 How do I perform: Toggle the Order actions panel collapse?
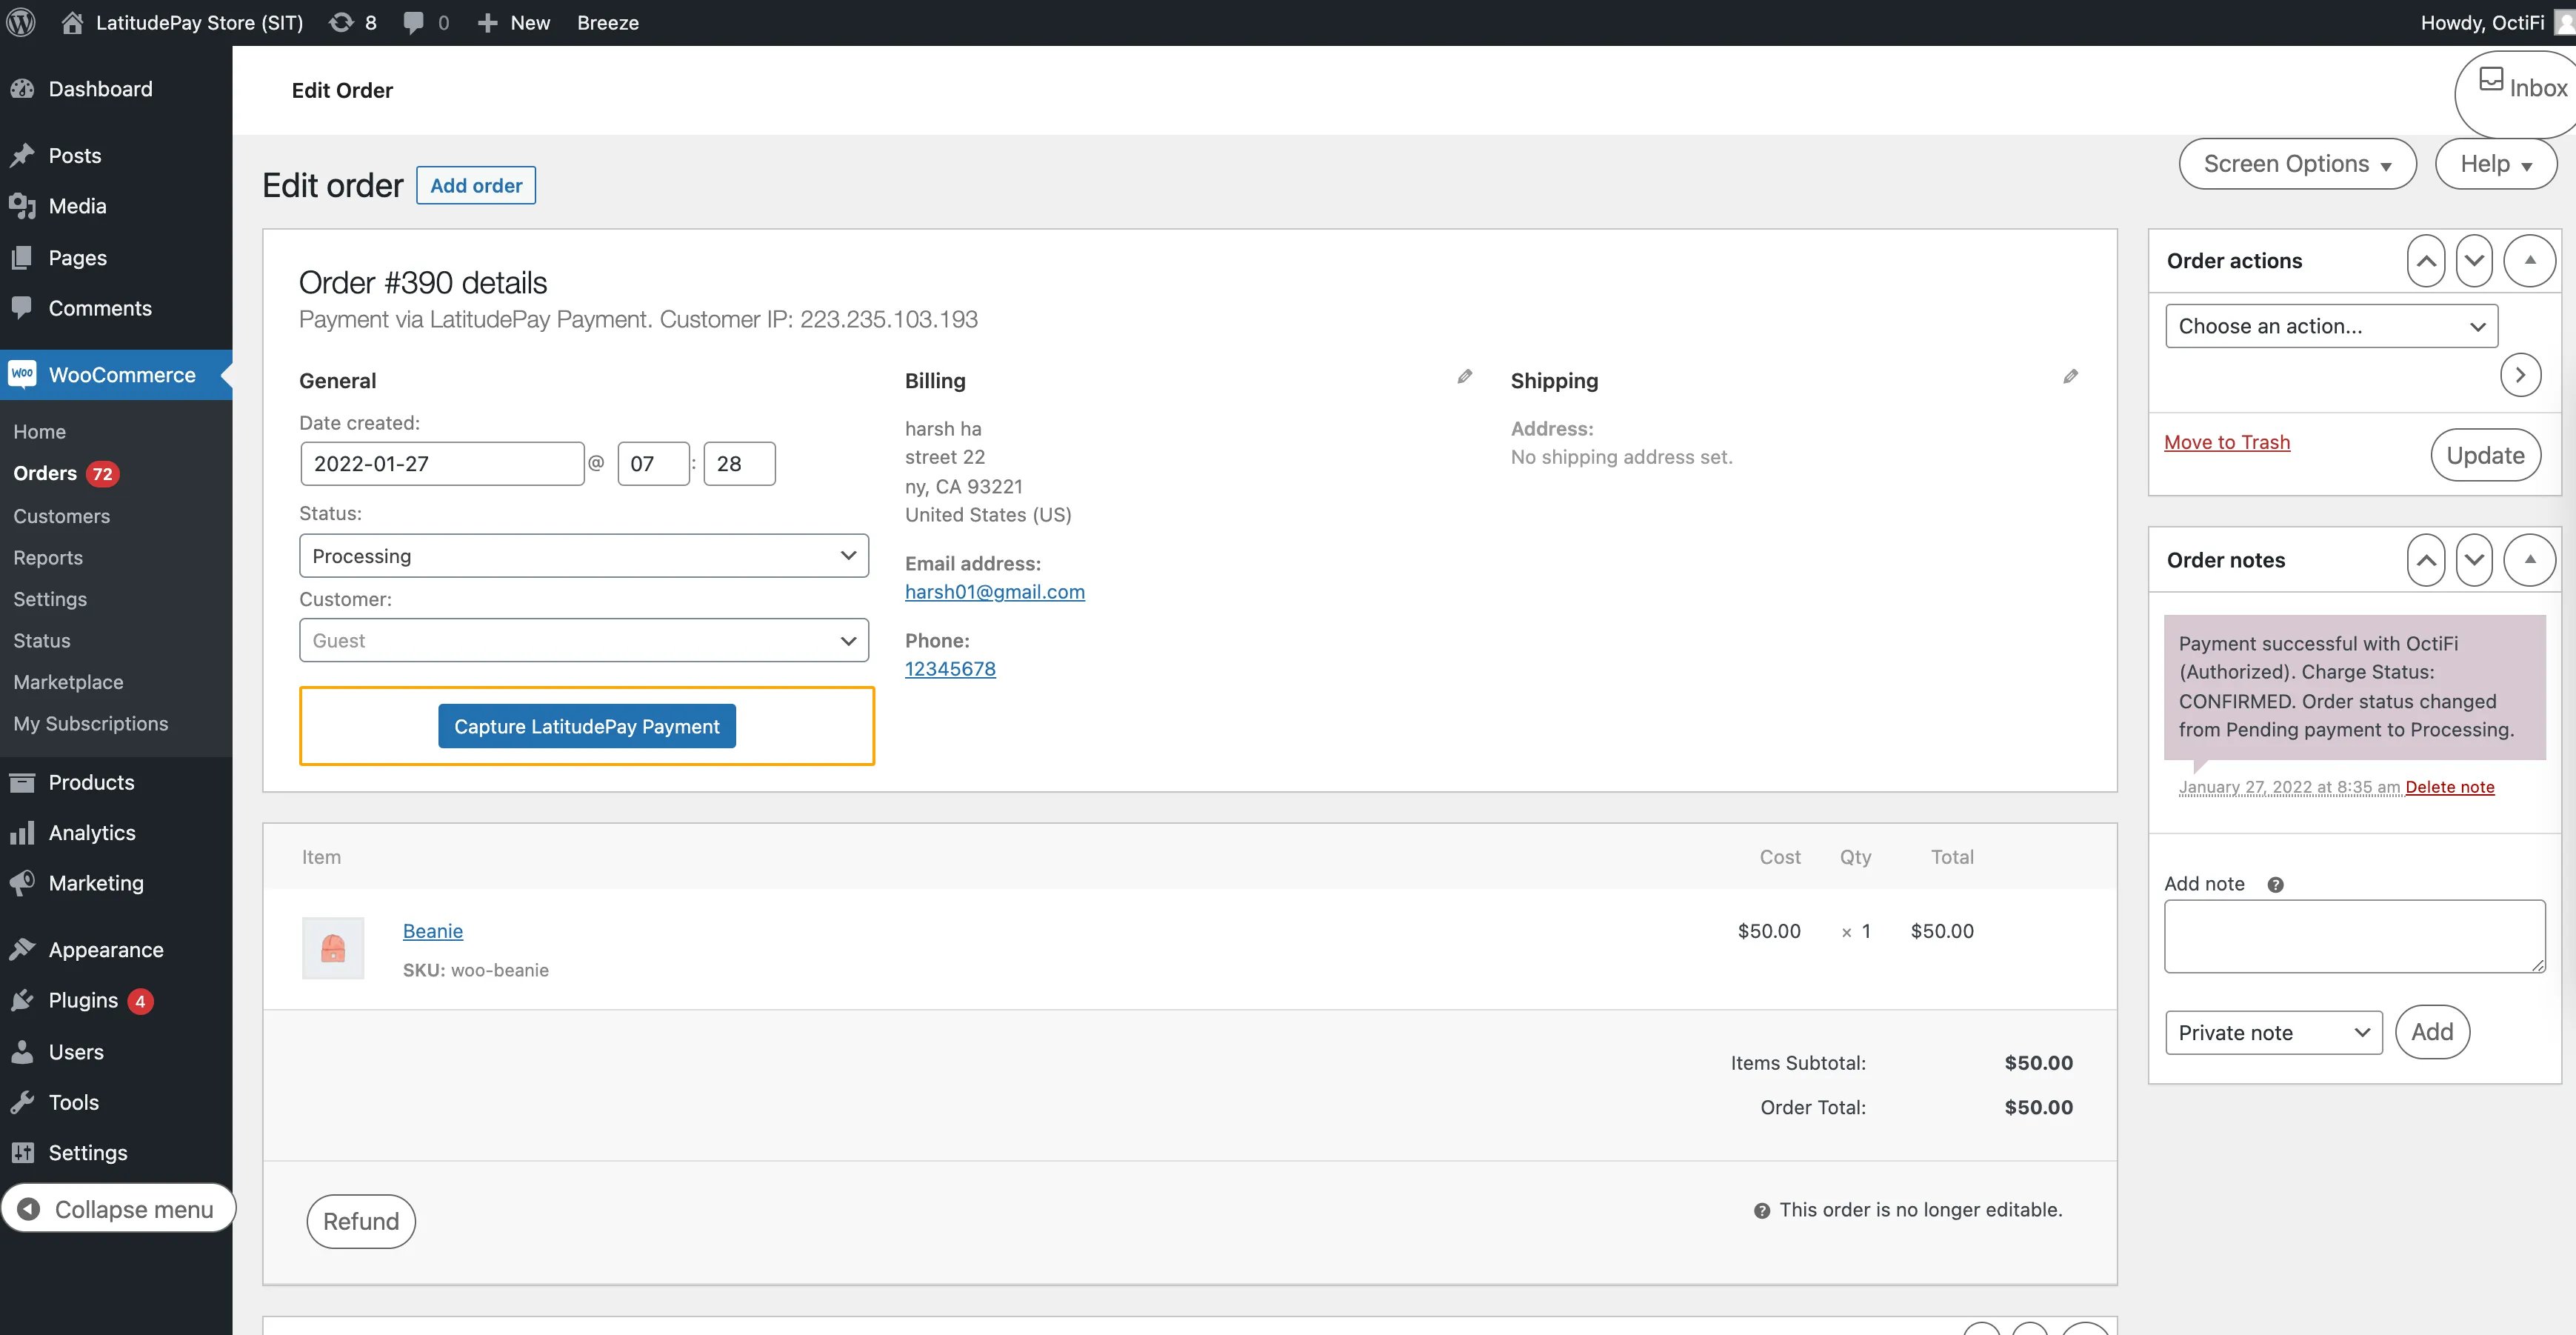(x=2529, y=260)
